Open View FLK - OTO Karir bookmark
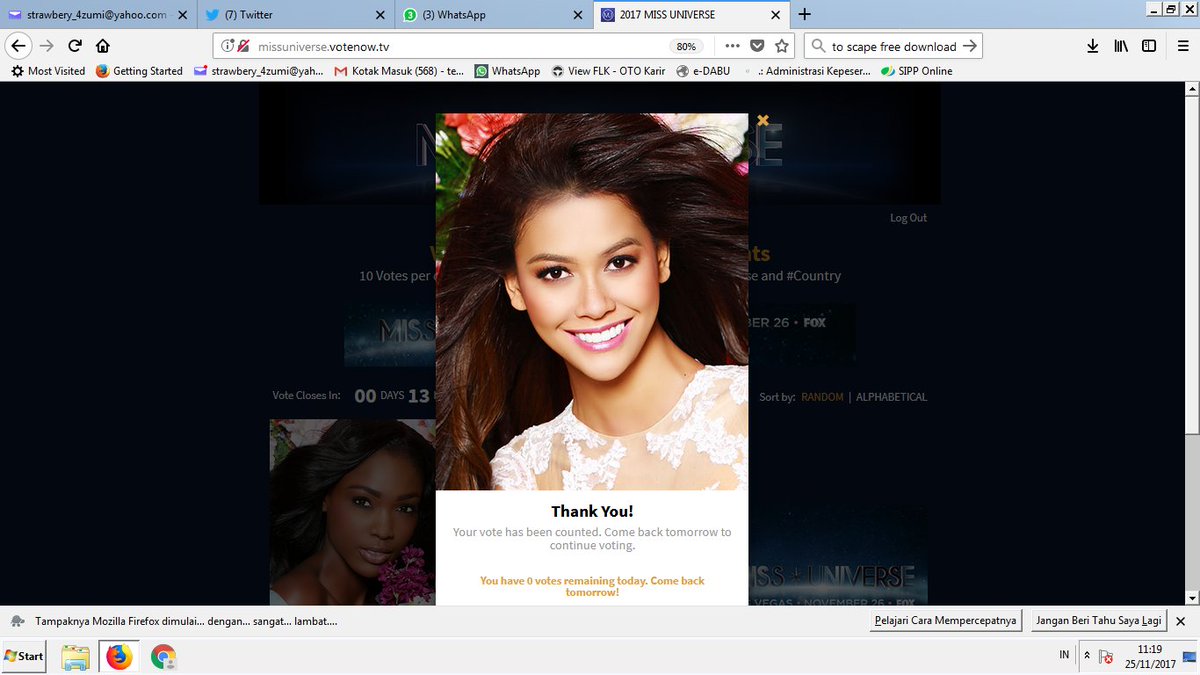The image size is (1200, 675). (610, 71)
